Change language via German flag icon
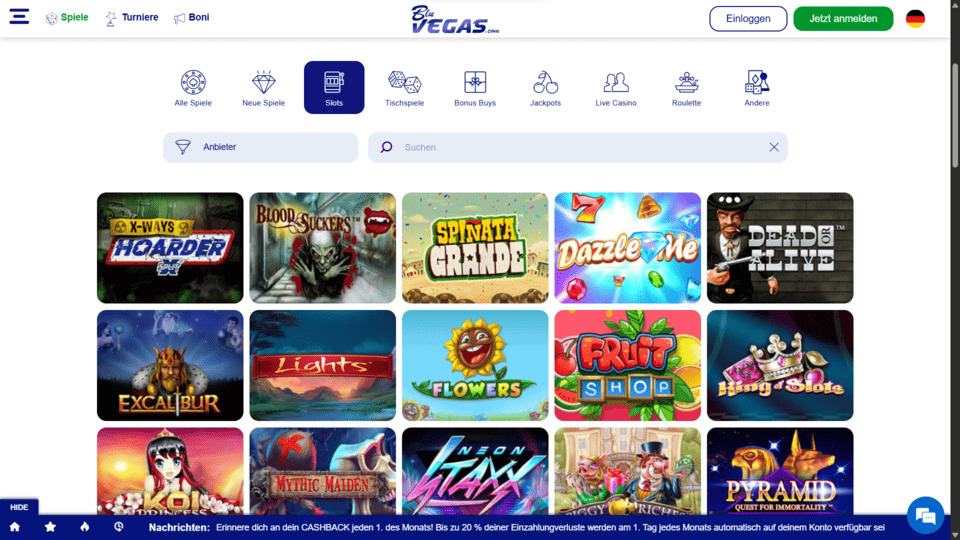960x540 pixels. [915, 18]
